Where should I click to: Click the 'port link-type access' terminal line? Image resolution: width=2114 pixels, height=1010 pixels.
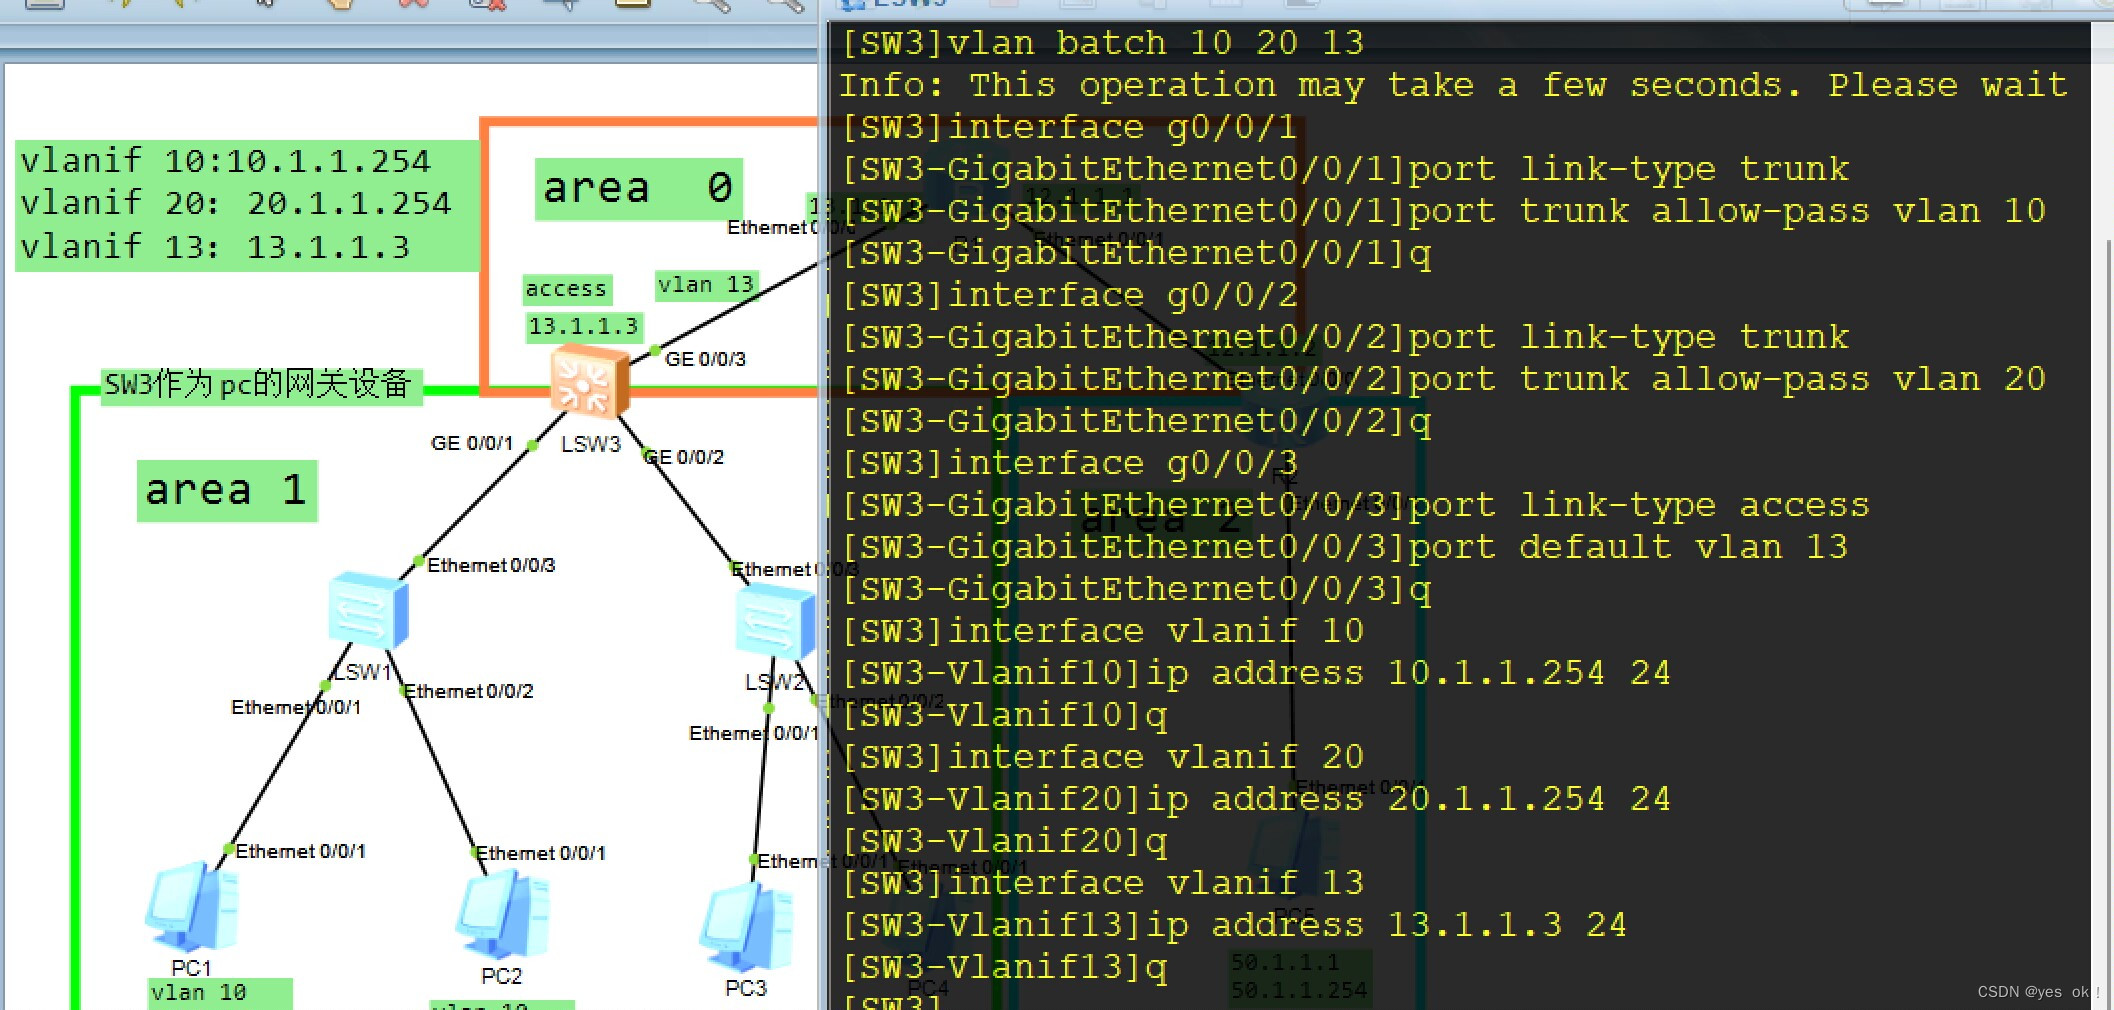pos(1355,505)
